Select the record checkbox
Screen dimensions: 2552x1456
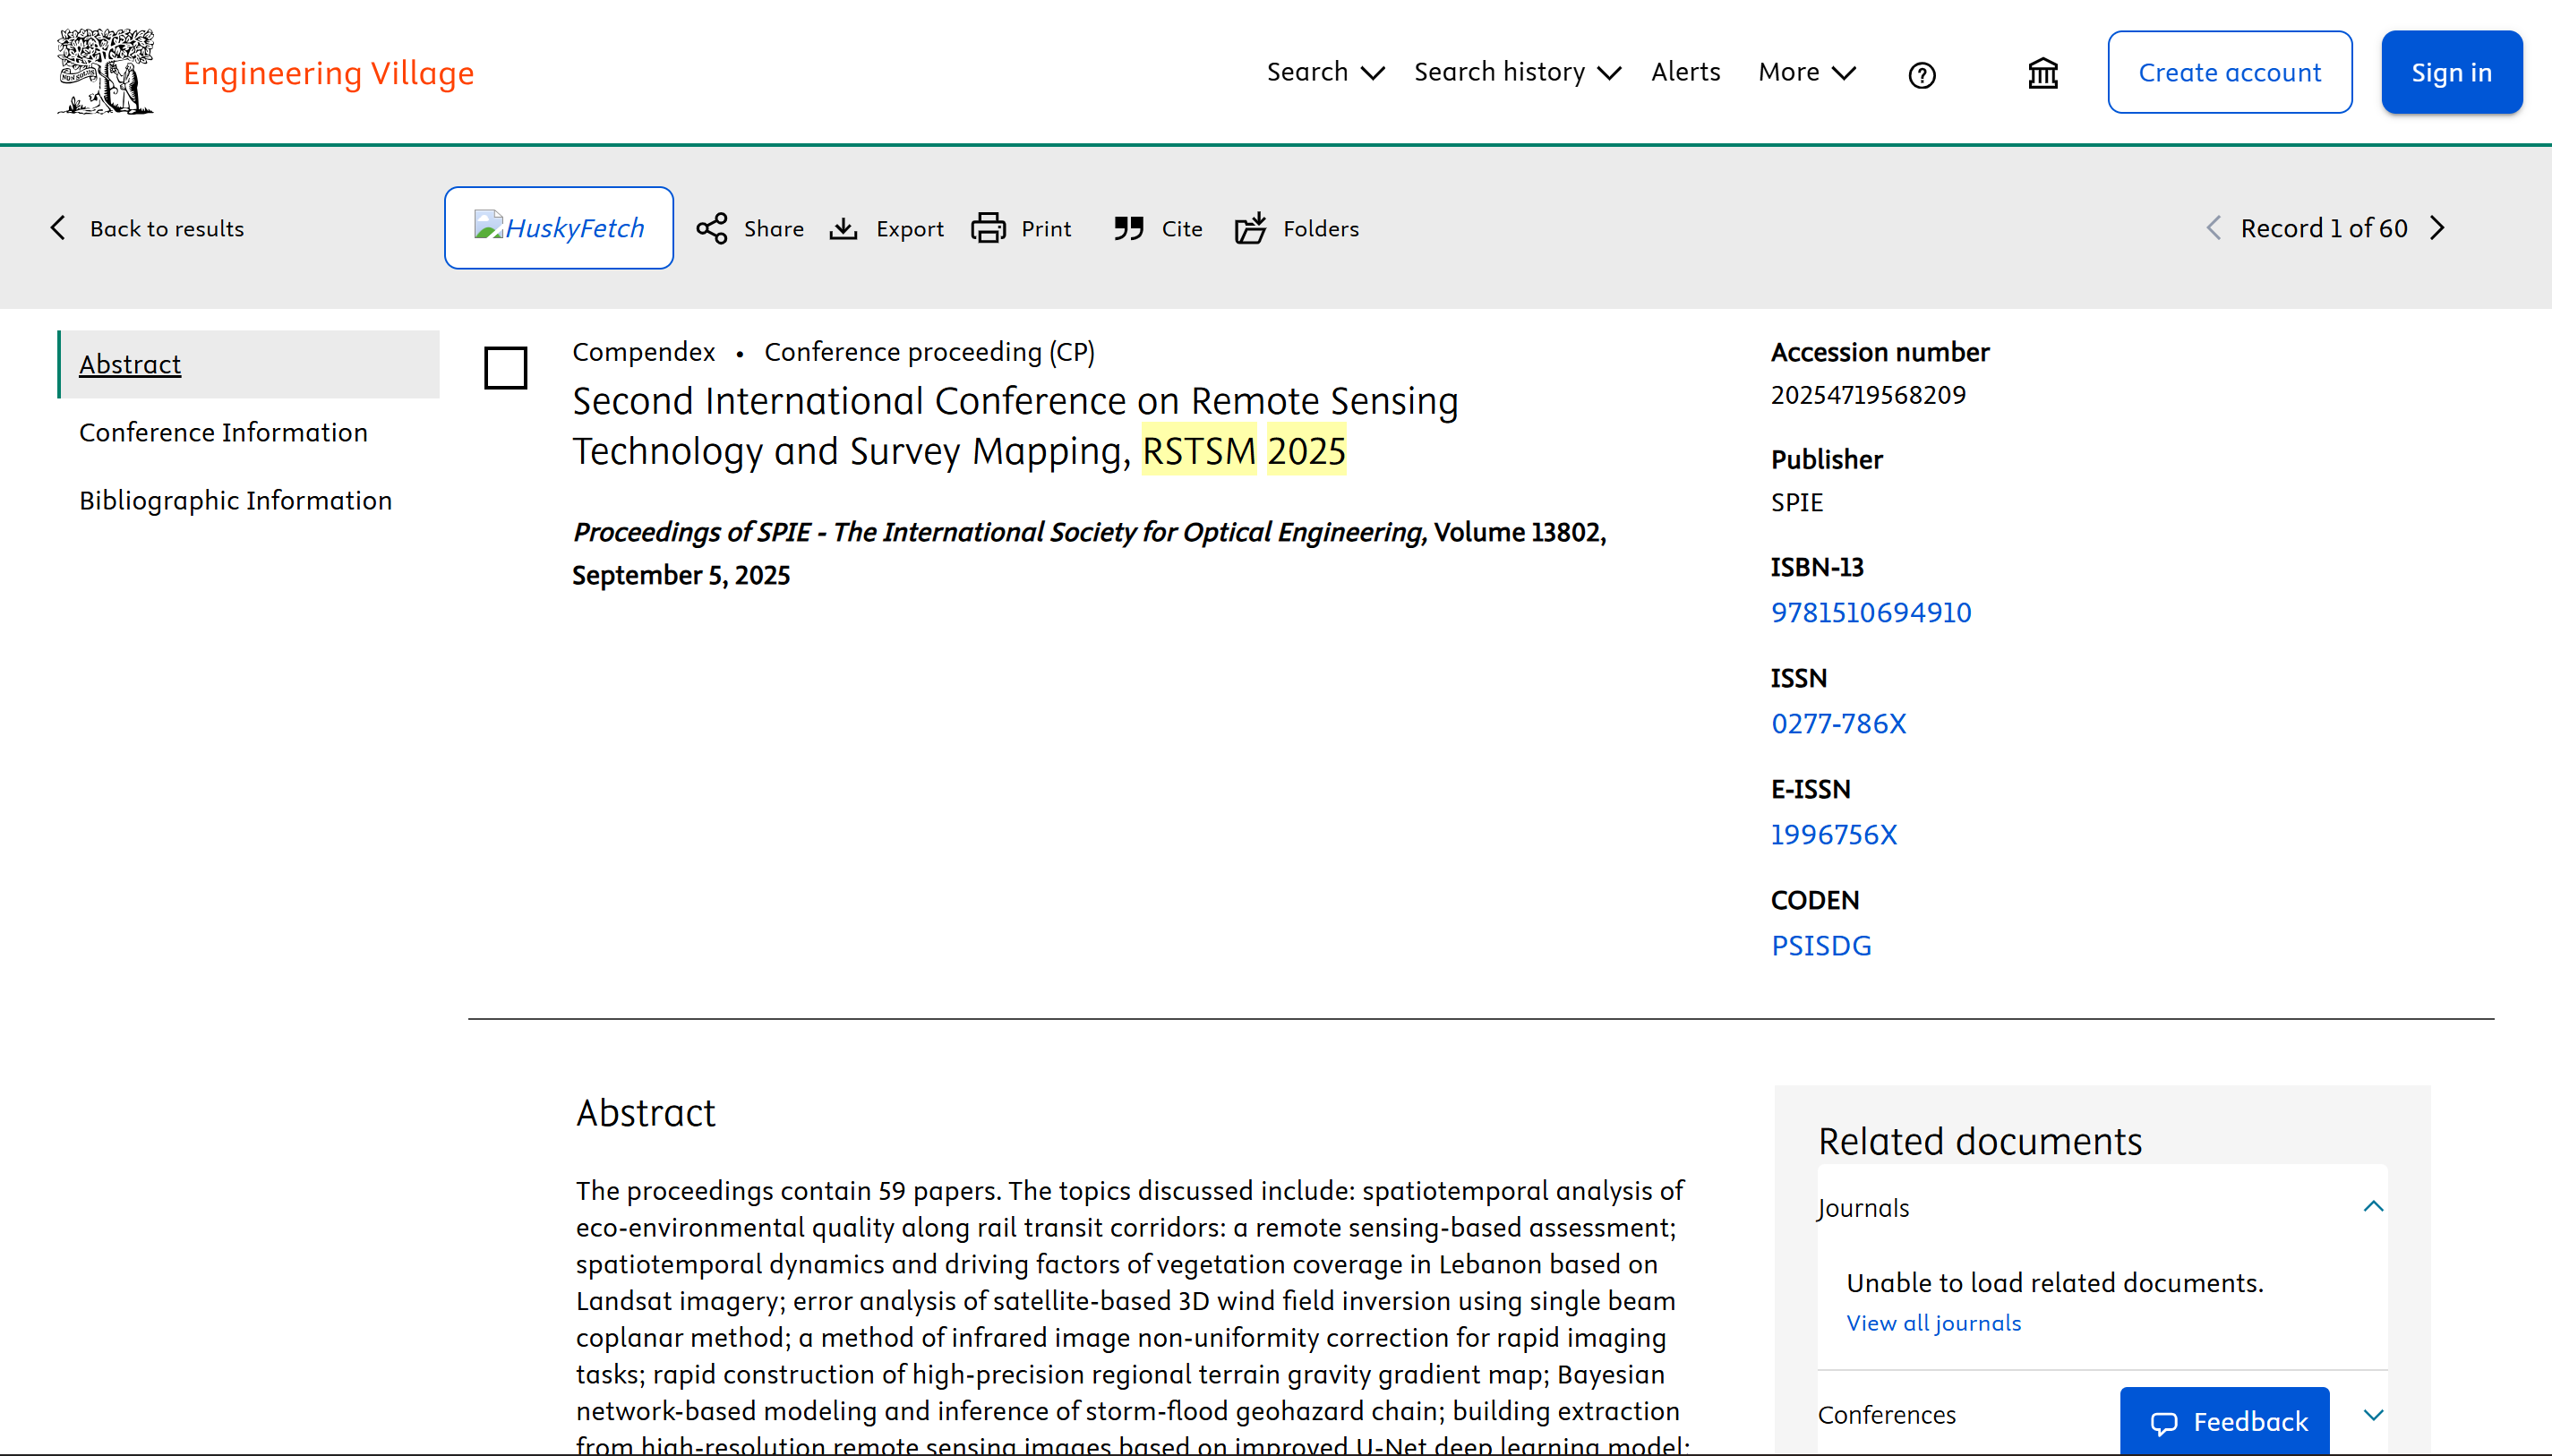point(506,368)
